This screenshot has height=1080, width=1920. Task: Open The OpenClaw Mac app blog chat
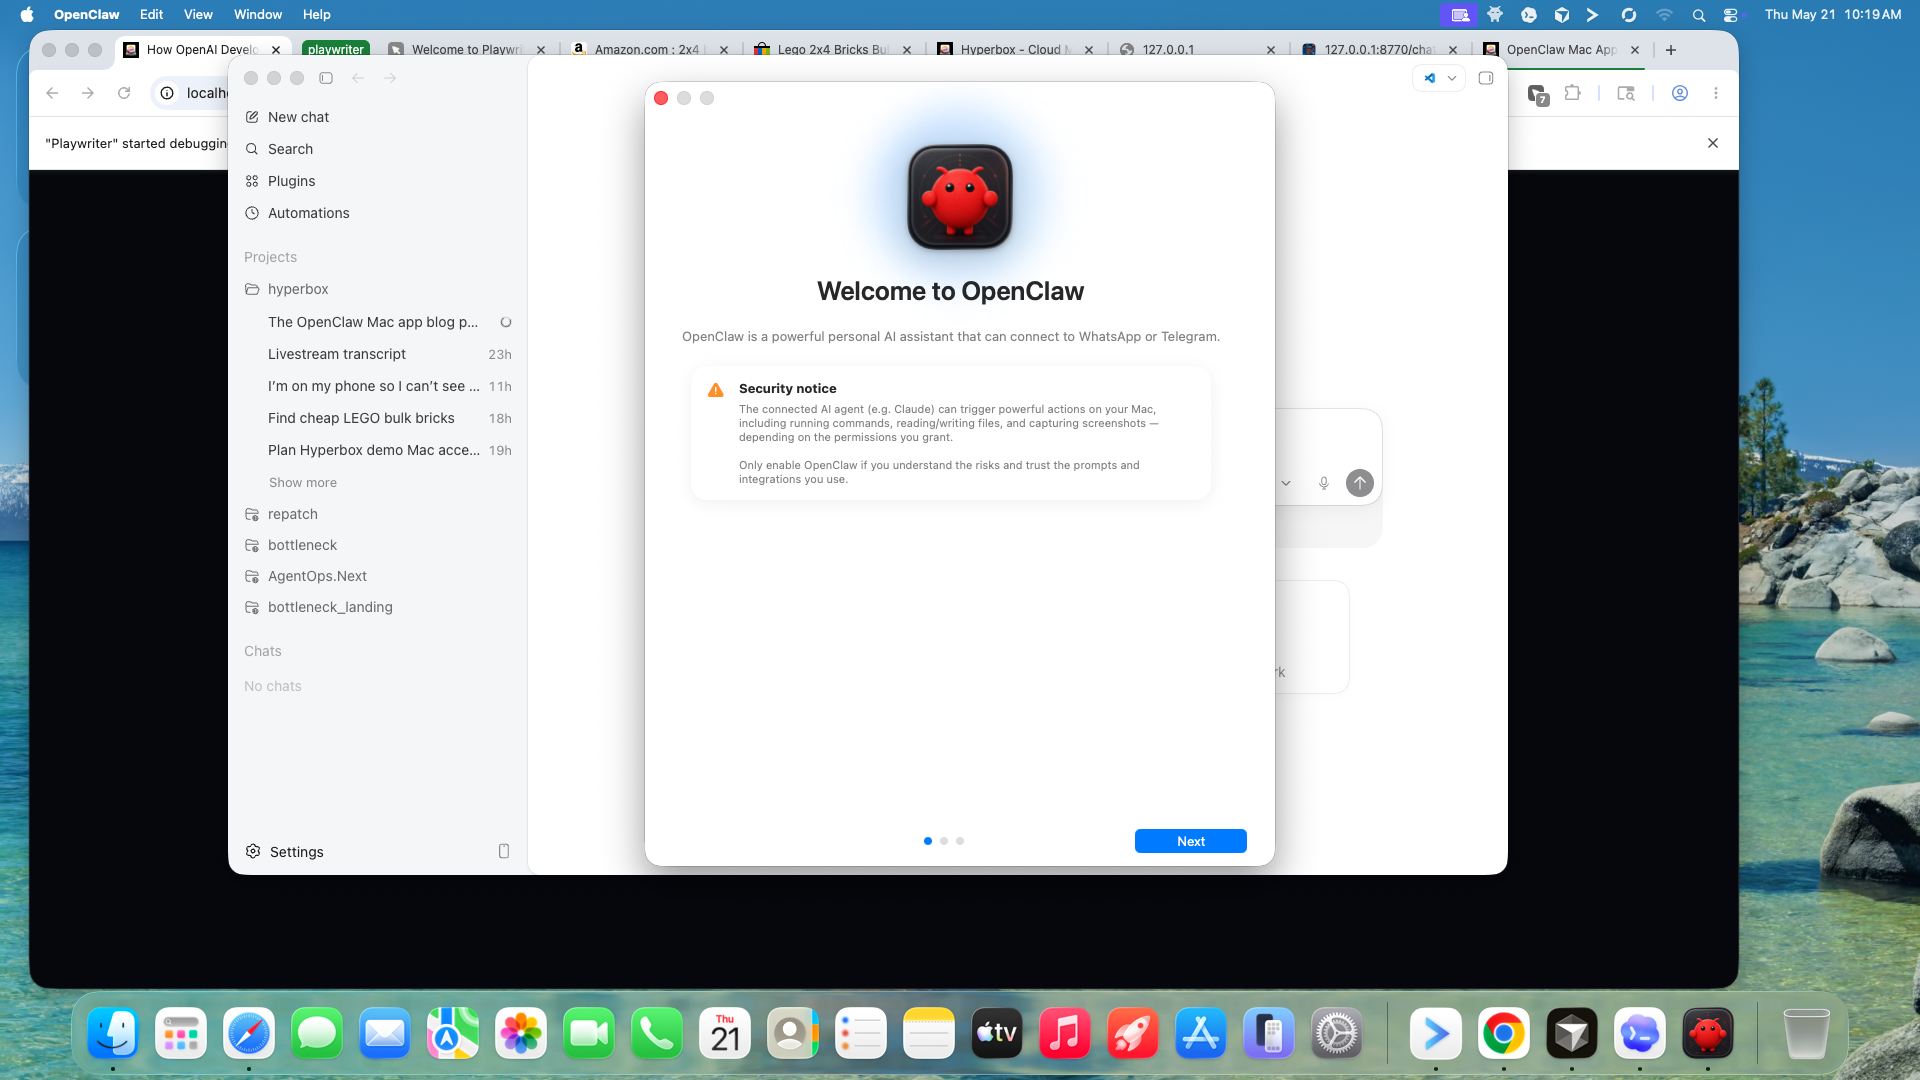tap(373, 322)
